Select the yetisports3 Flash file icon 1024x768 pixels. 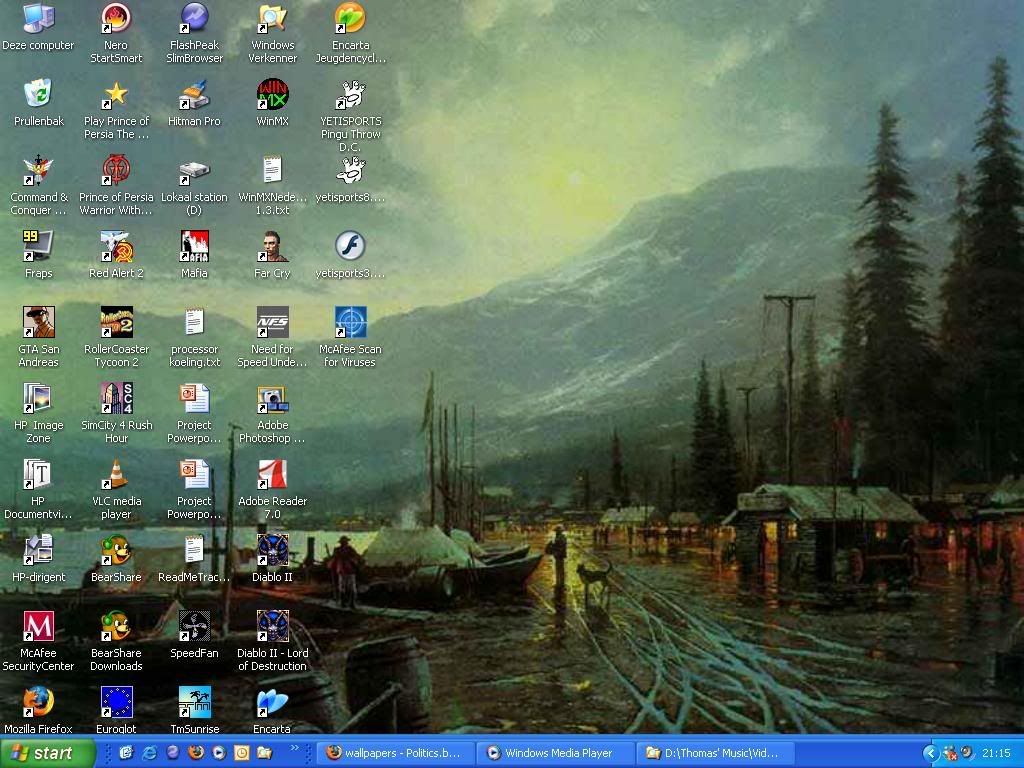point(351,246)
